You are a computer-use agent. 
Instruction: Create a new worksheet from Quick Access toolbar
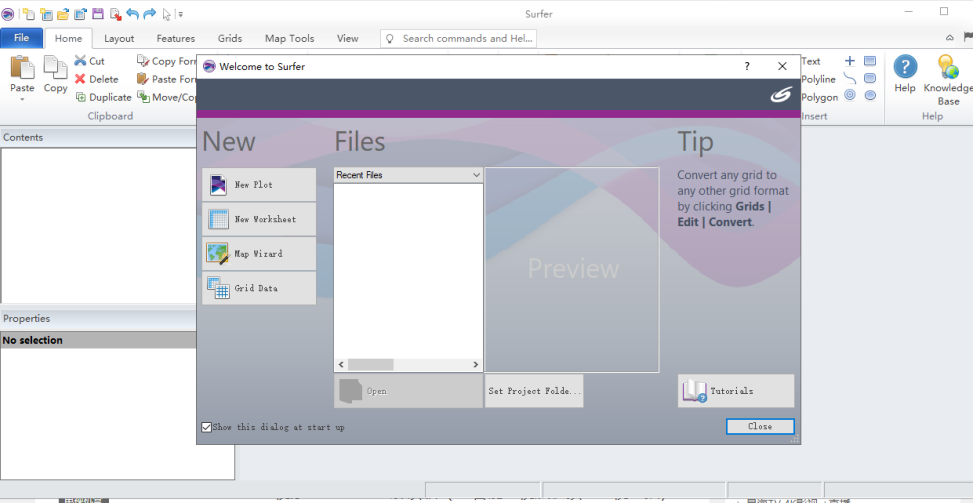click(46, 14)
